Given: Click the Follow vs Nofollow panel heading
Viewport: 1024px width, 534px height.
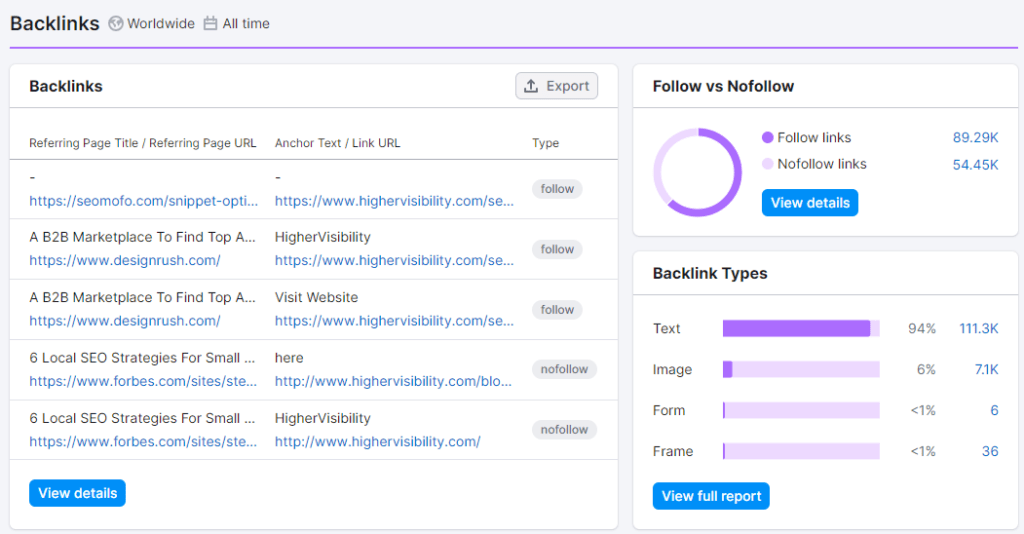Looking at the screenshot, I should tap(723, 86).
